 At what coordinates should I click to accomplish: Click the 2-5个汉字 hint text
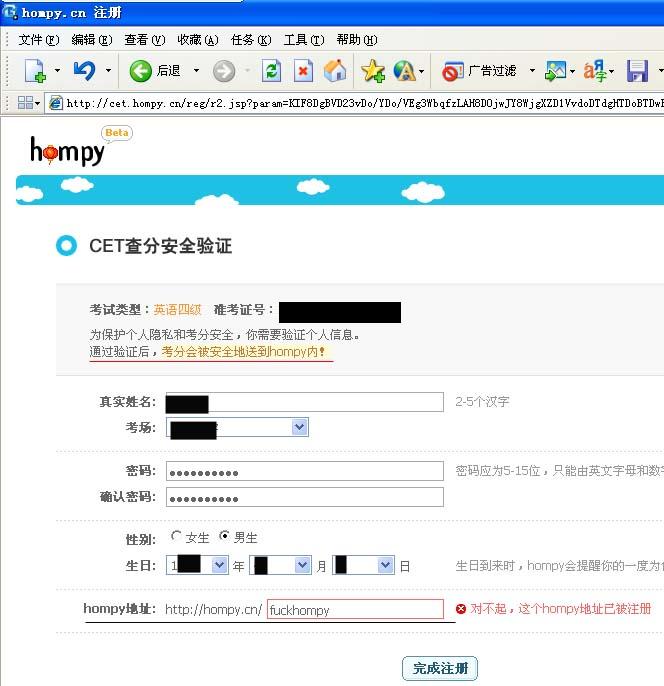pos(482,402)
